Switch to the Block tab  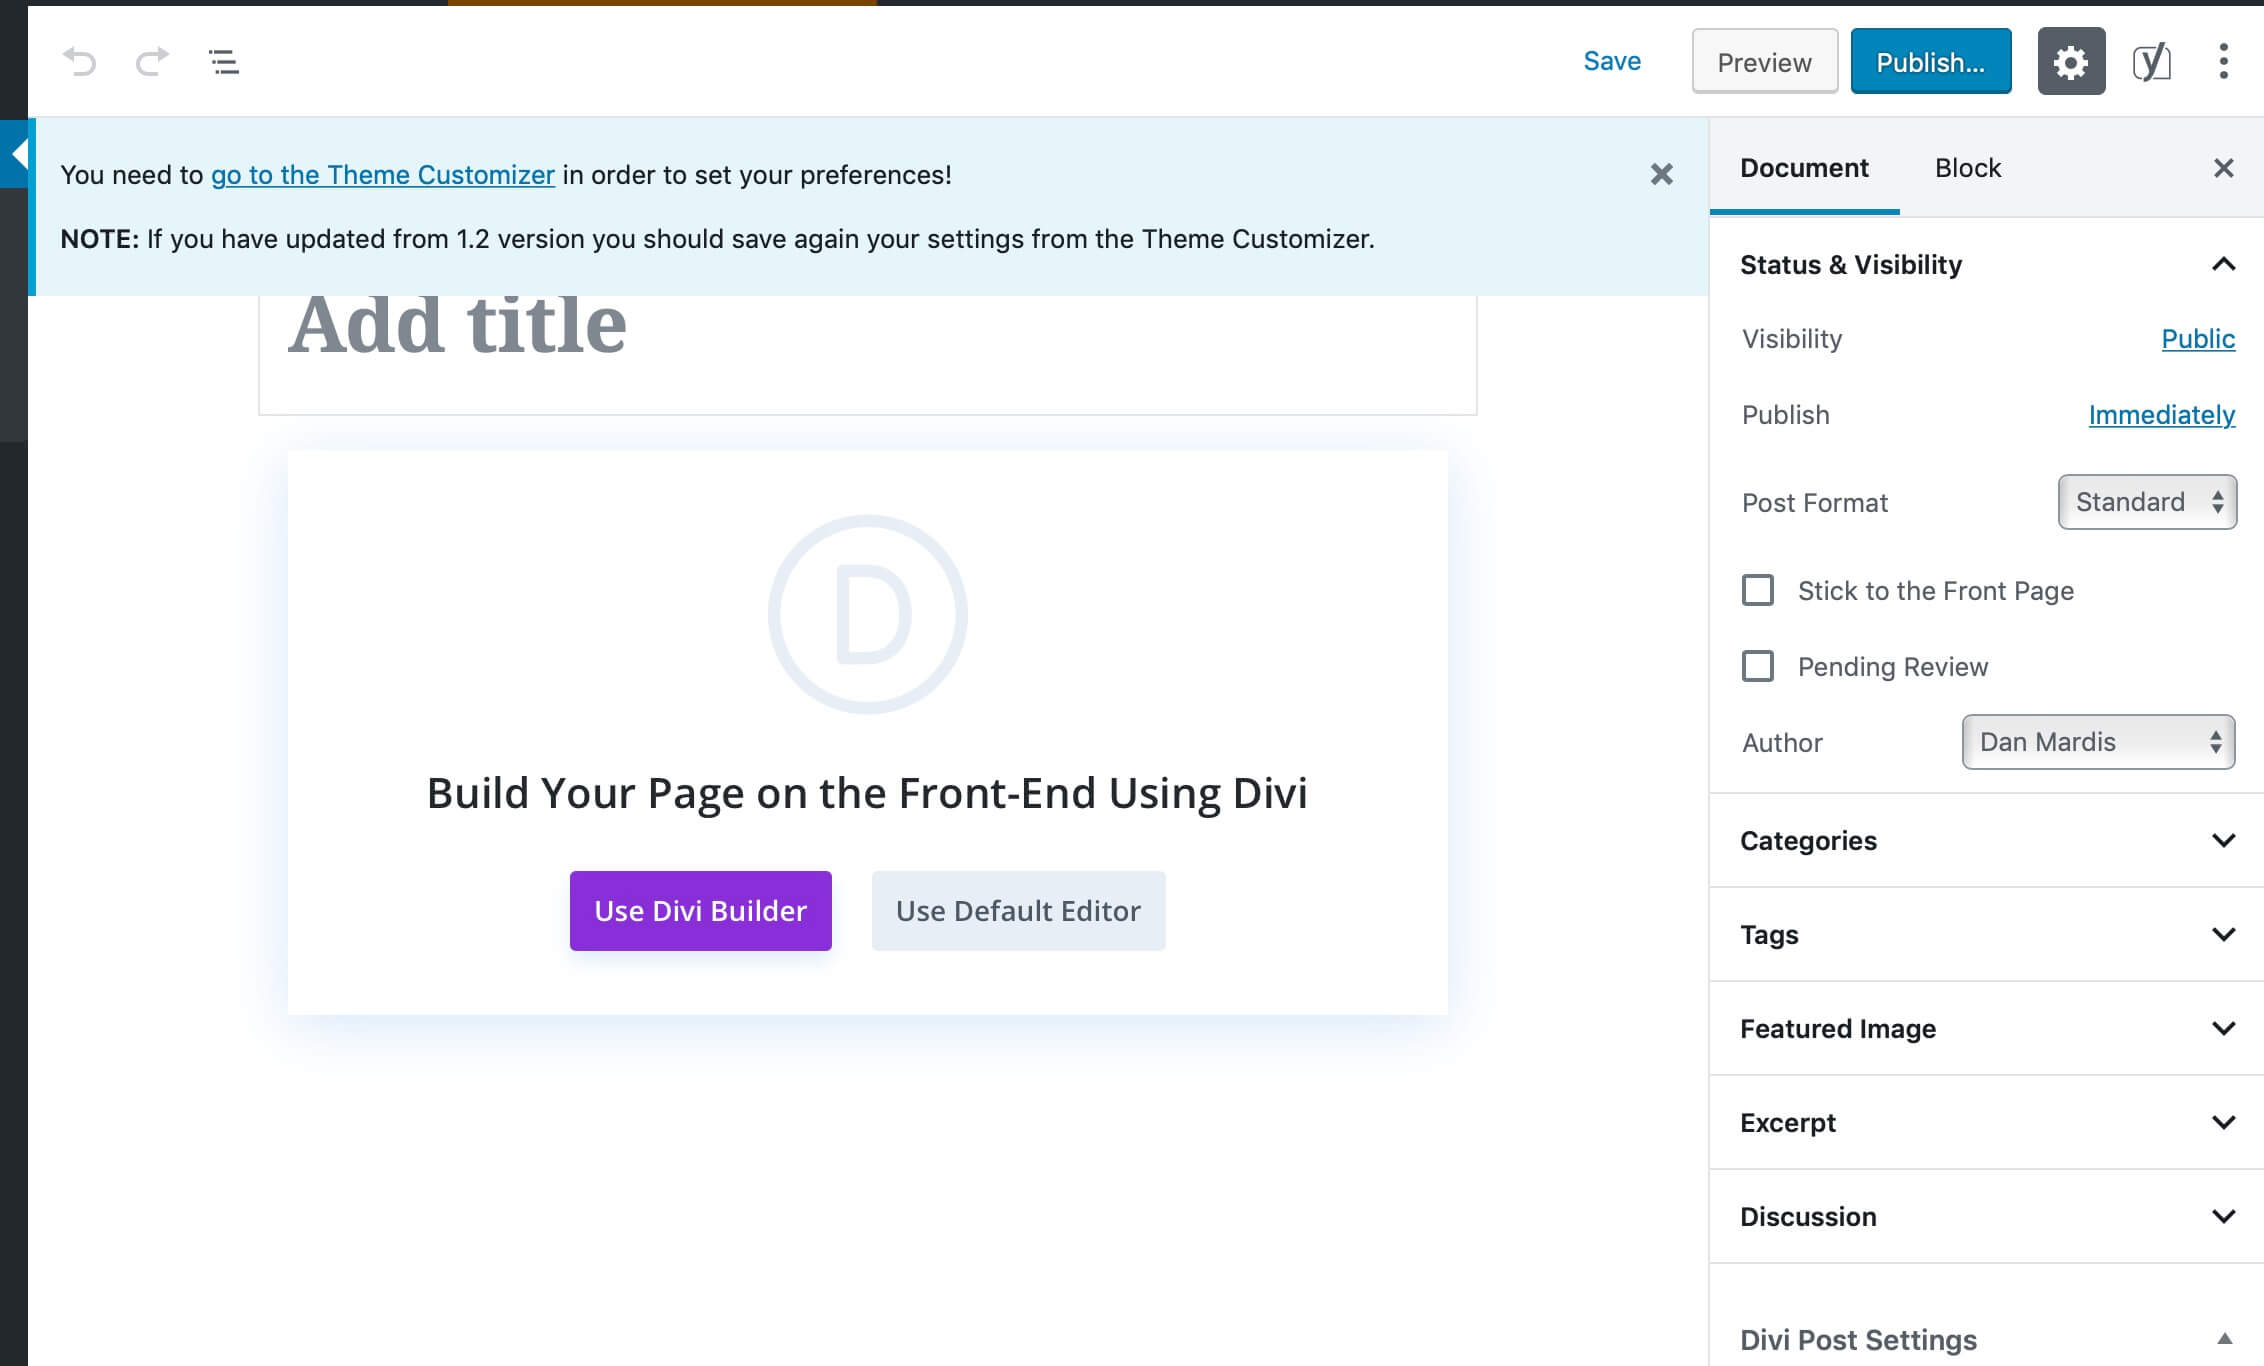point(1967,168)
